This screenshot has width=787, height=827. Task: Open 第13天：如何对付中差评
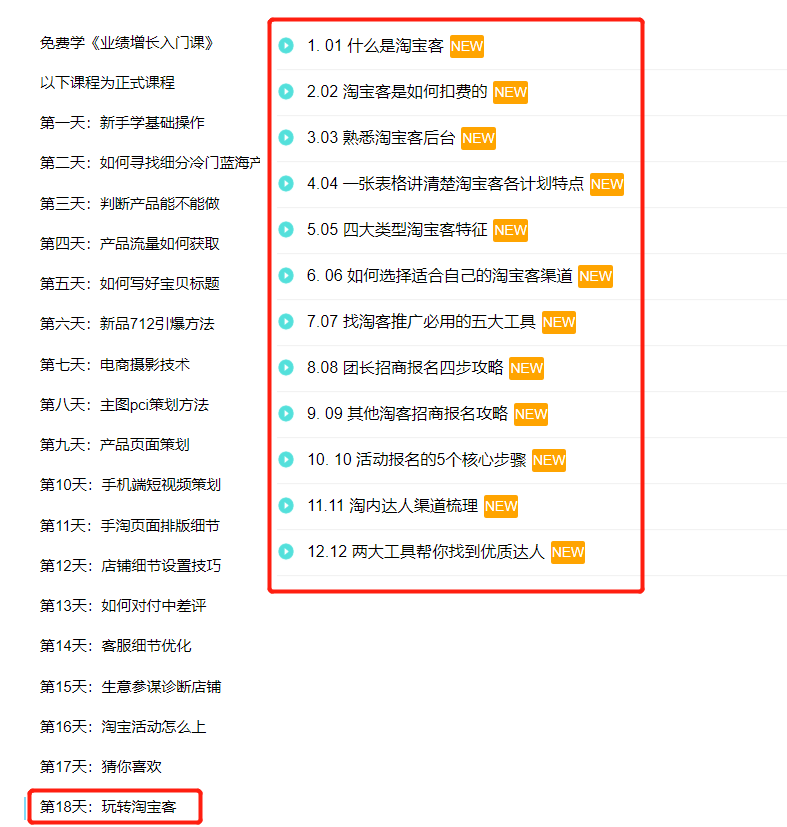[123, 606]
